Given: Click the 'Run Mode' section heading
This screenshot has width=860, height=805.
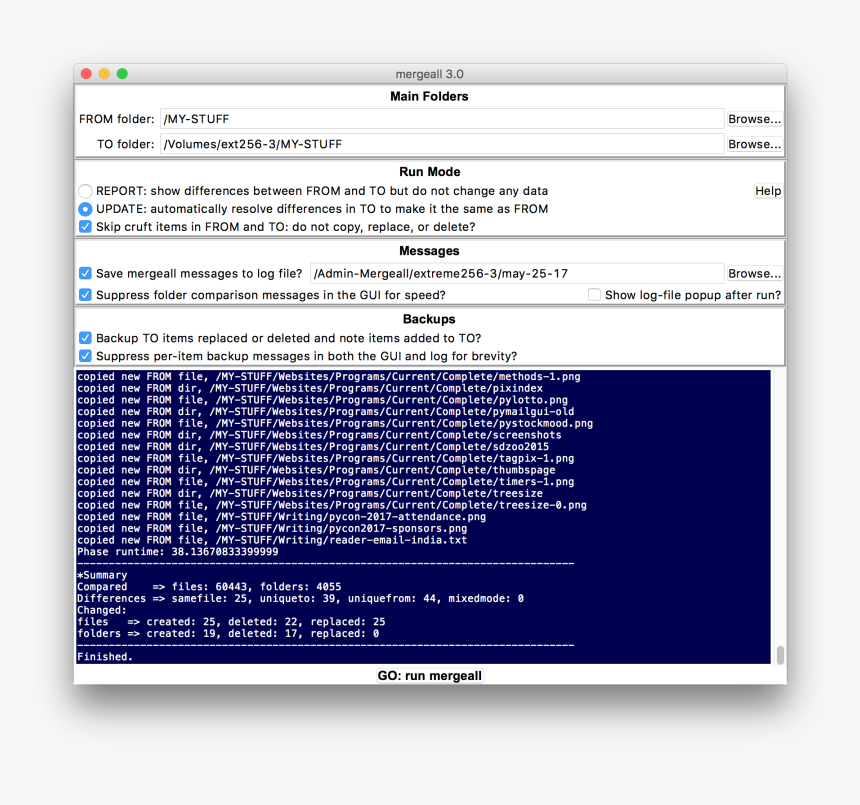Looking at the screenshot, I should point(429,172).
